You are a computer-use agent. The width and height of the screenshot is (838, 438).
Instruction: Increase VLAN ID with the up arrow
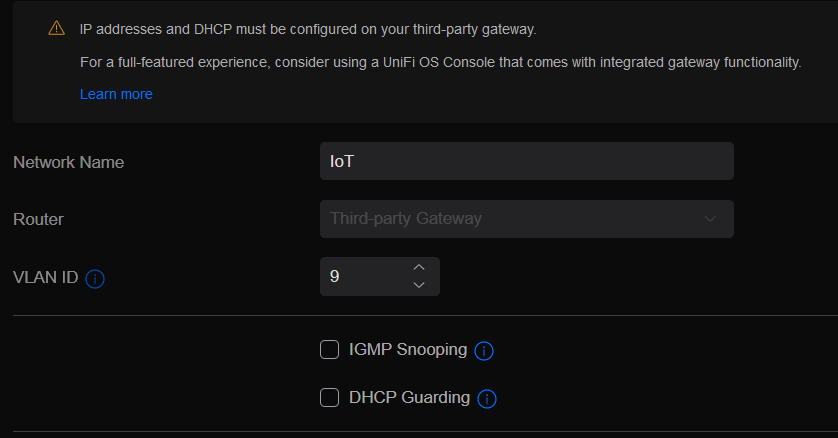(x=419, y=267)
